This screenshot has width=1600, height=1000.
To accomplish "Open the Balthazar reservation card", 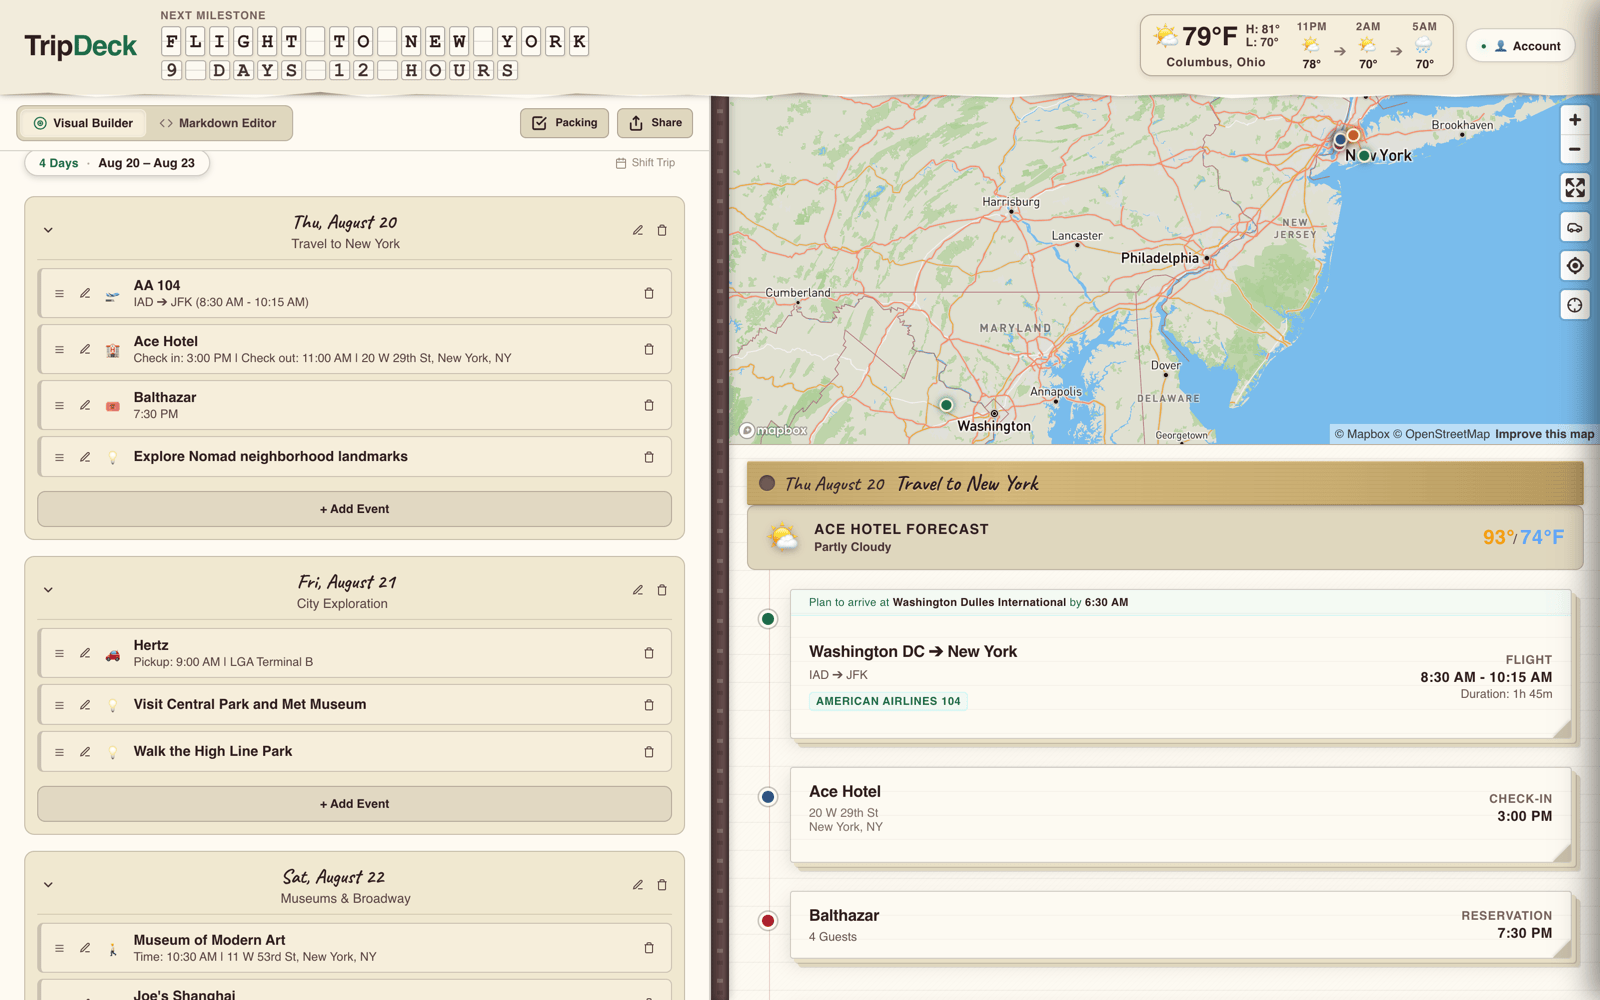I will tap(1180, 925).
